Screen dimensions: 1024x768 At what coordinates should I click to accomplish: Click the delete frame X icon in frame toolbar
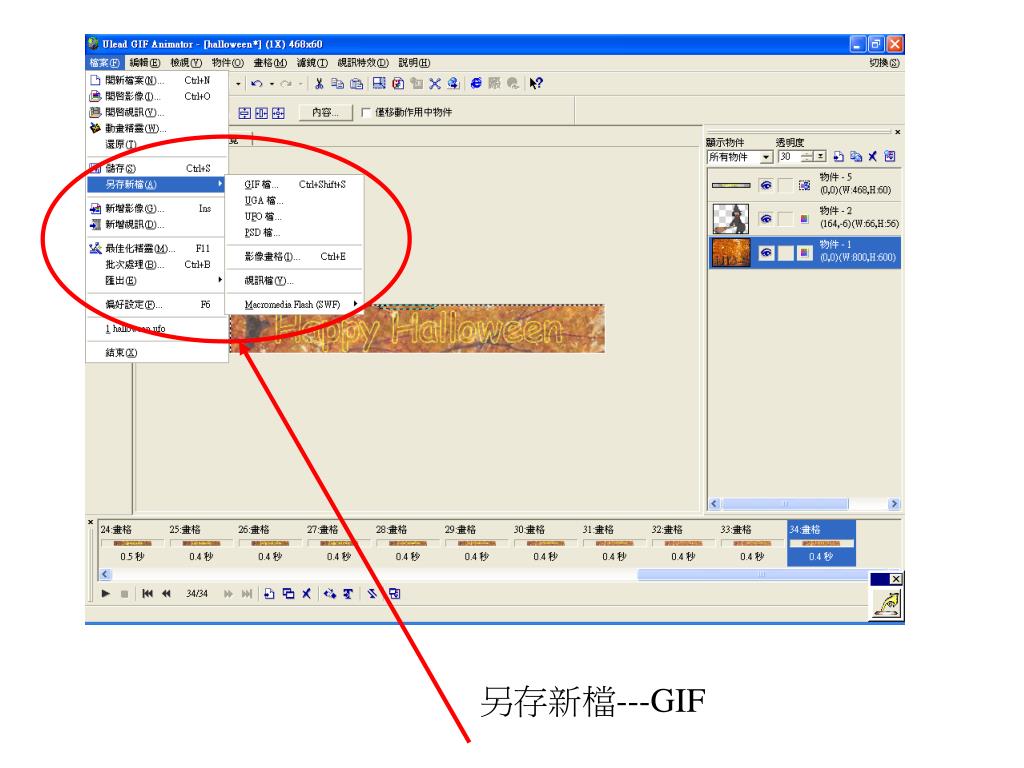coord(306,594)
